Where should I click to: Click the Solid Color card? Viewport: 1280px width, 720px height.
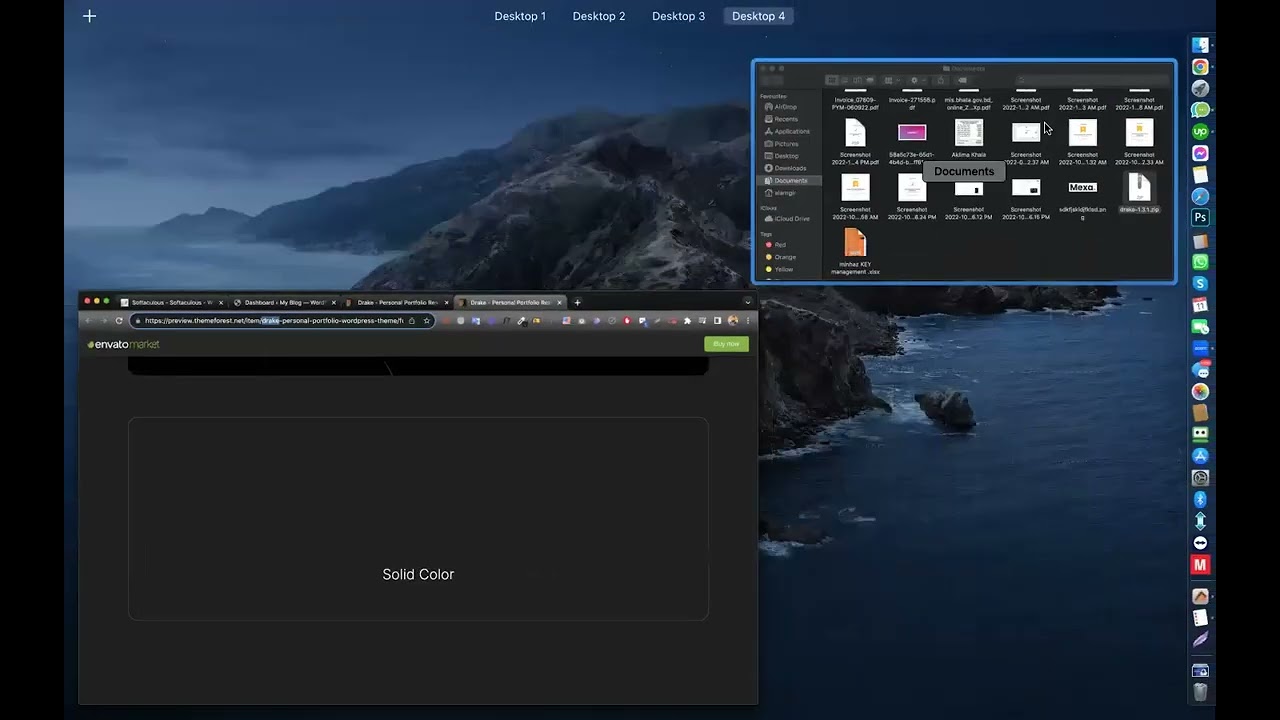(x=418, y=519)
